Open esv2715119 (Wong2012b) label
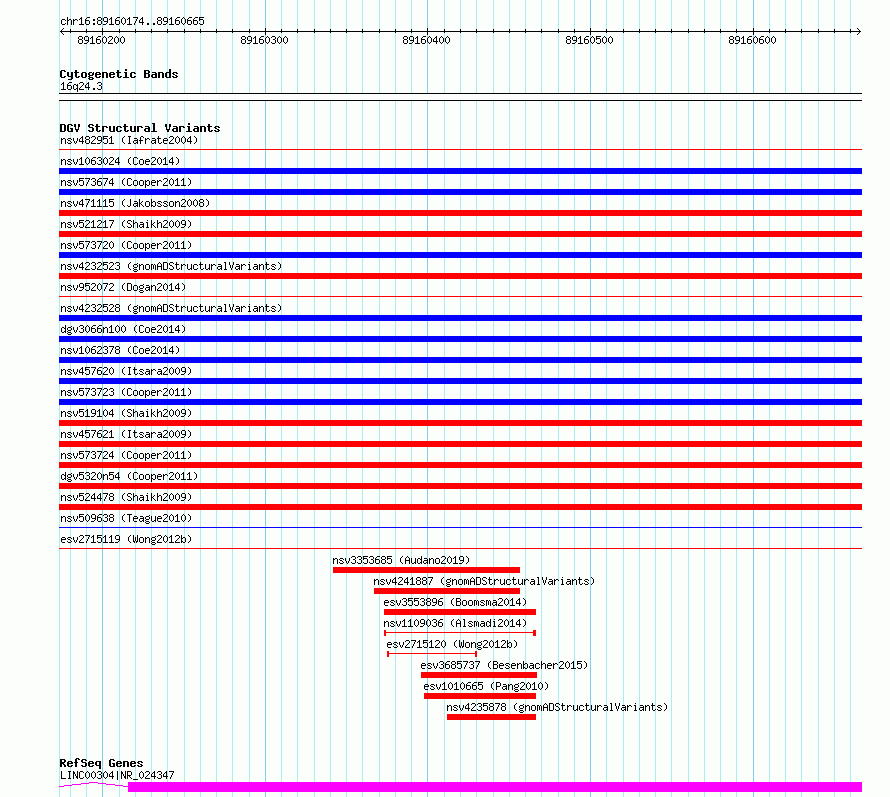 pyautogui.click(x=126, y=539)
